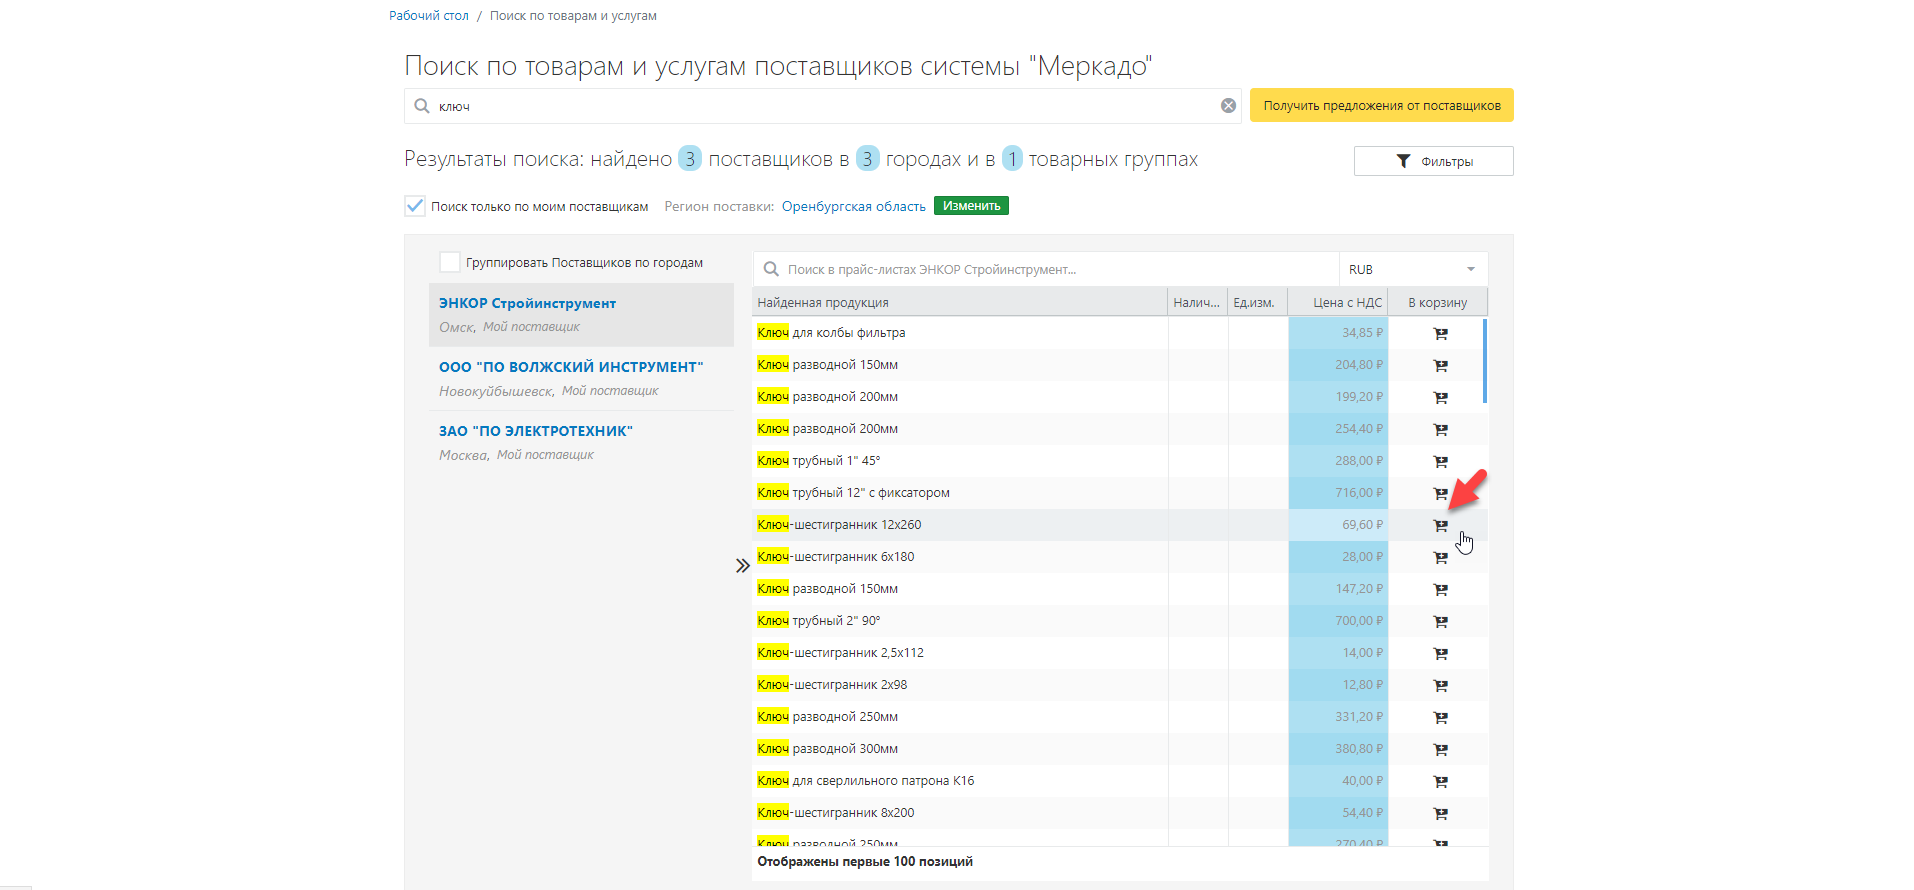Clear the search query with X icon
Viewport: 1914px width, 890px height.
(1228, 106)
